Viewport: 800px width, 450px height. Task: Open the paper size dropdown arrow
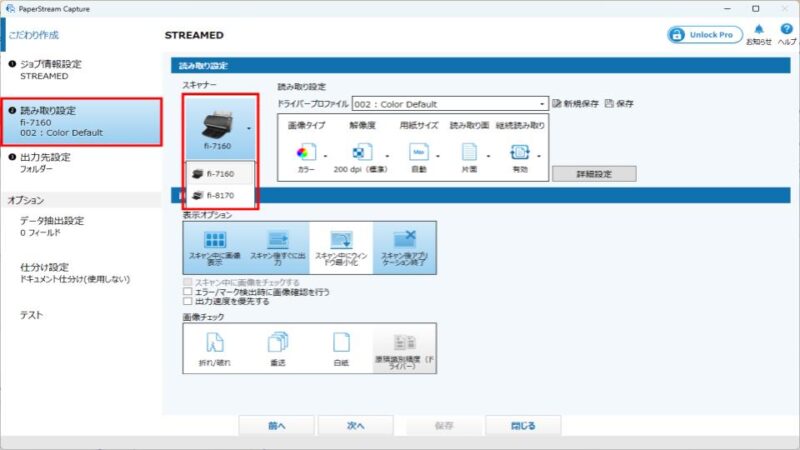pyautogui.click(x=438, y=156)
